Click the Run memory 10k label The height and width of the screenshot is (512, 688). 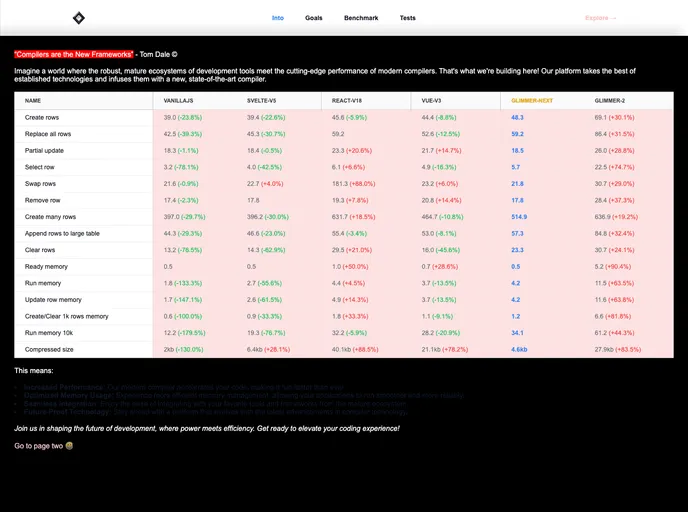(49, 333)
